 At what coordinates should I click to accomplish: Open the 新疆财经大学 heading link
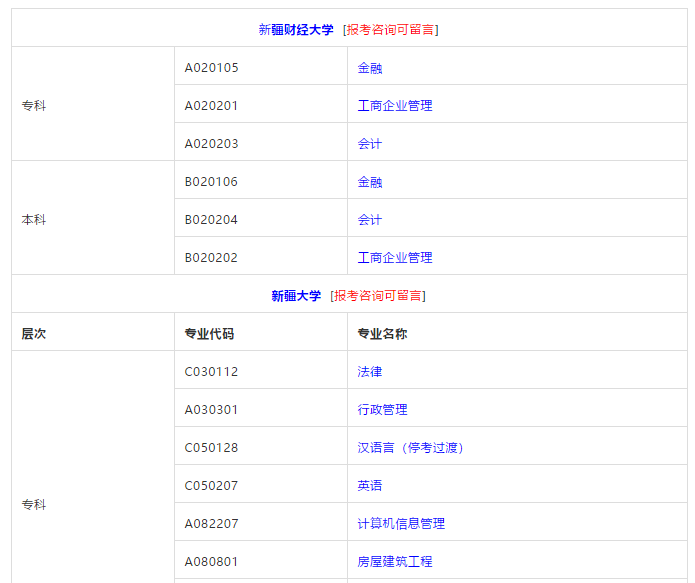[296, 30]
